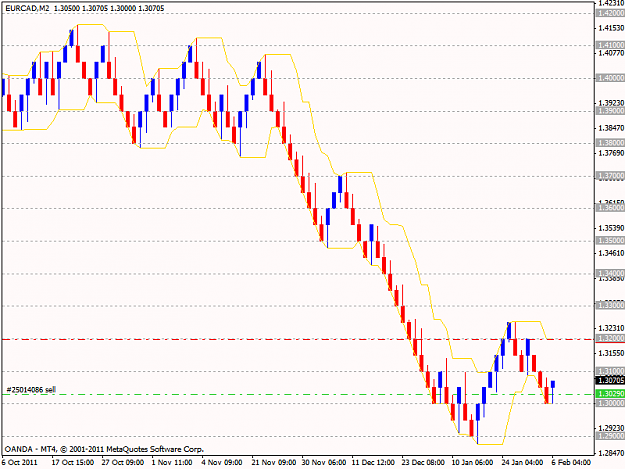Click the 27 Oct 09:00 time label
625x469 pixels.
click(x=122, y=462)
